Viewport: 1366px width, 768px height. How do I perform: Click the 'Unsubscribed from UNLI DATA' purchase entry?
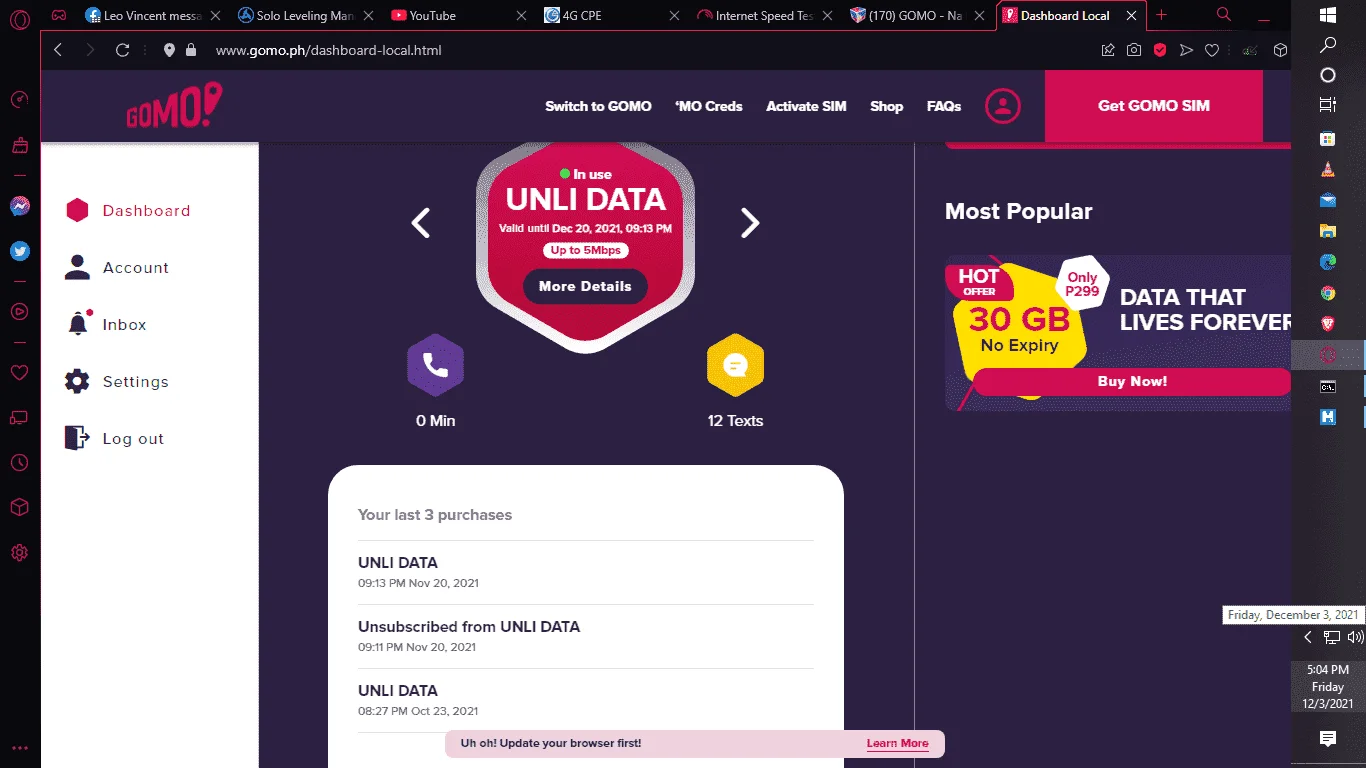click(586, 636)
